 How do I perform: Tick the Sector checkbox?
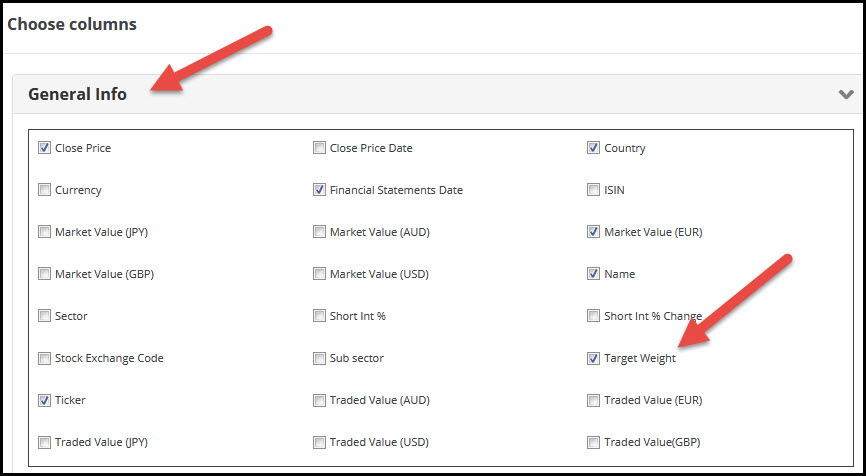coord(45,316)
